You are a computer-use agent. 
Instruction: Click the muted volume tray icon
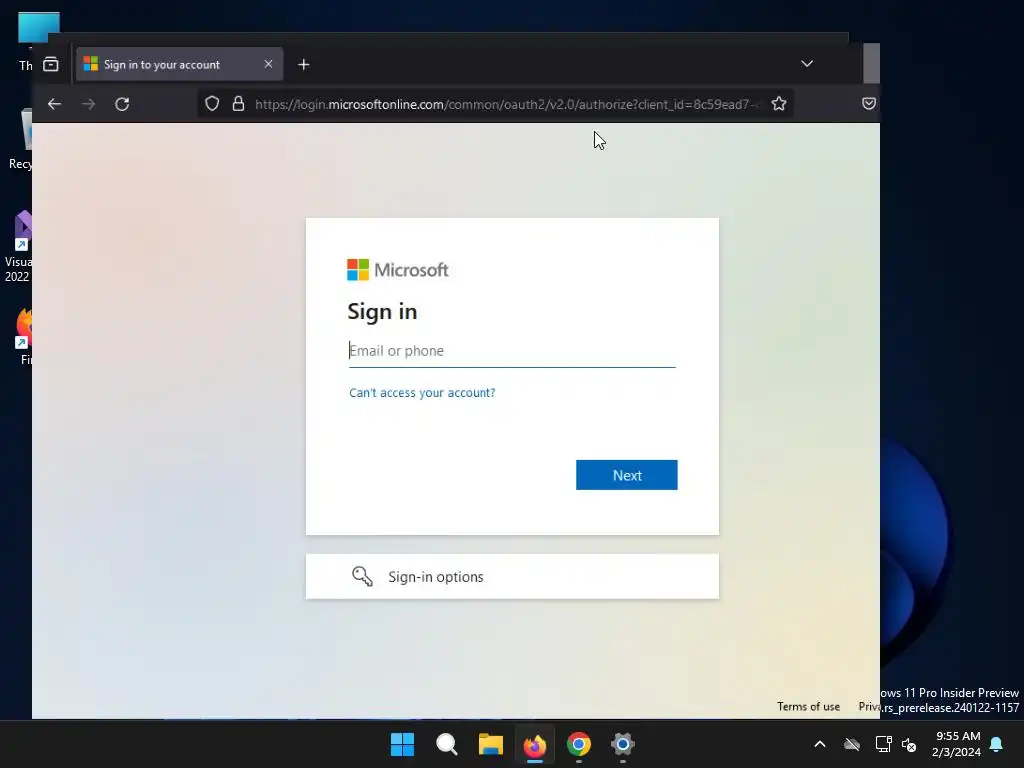pyautogui.click(x=909, y=744)
